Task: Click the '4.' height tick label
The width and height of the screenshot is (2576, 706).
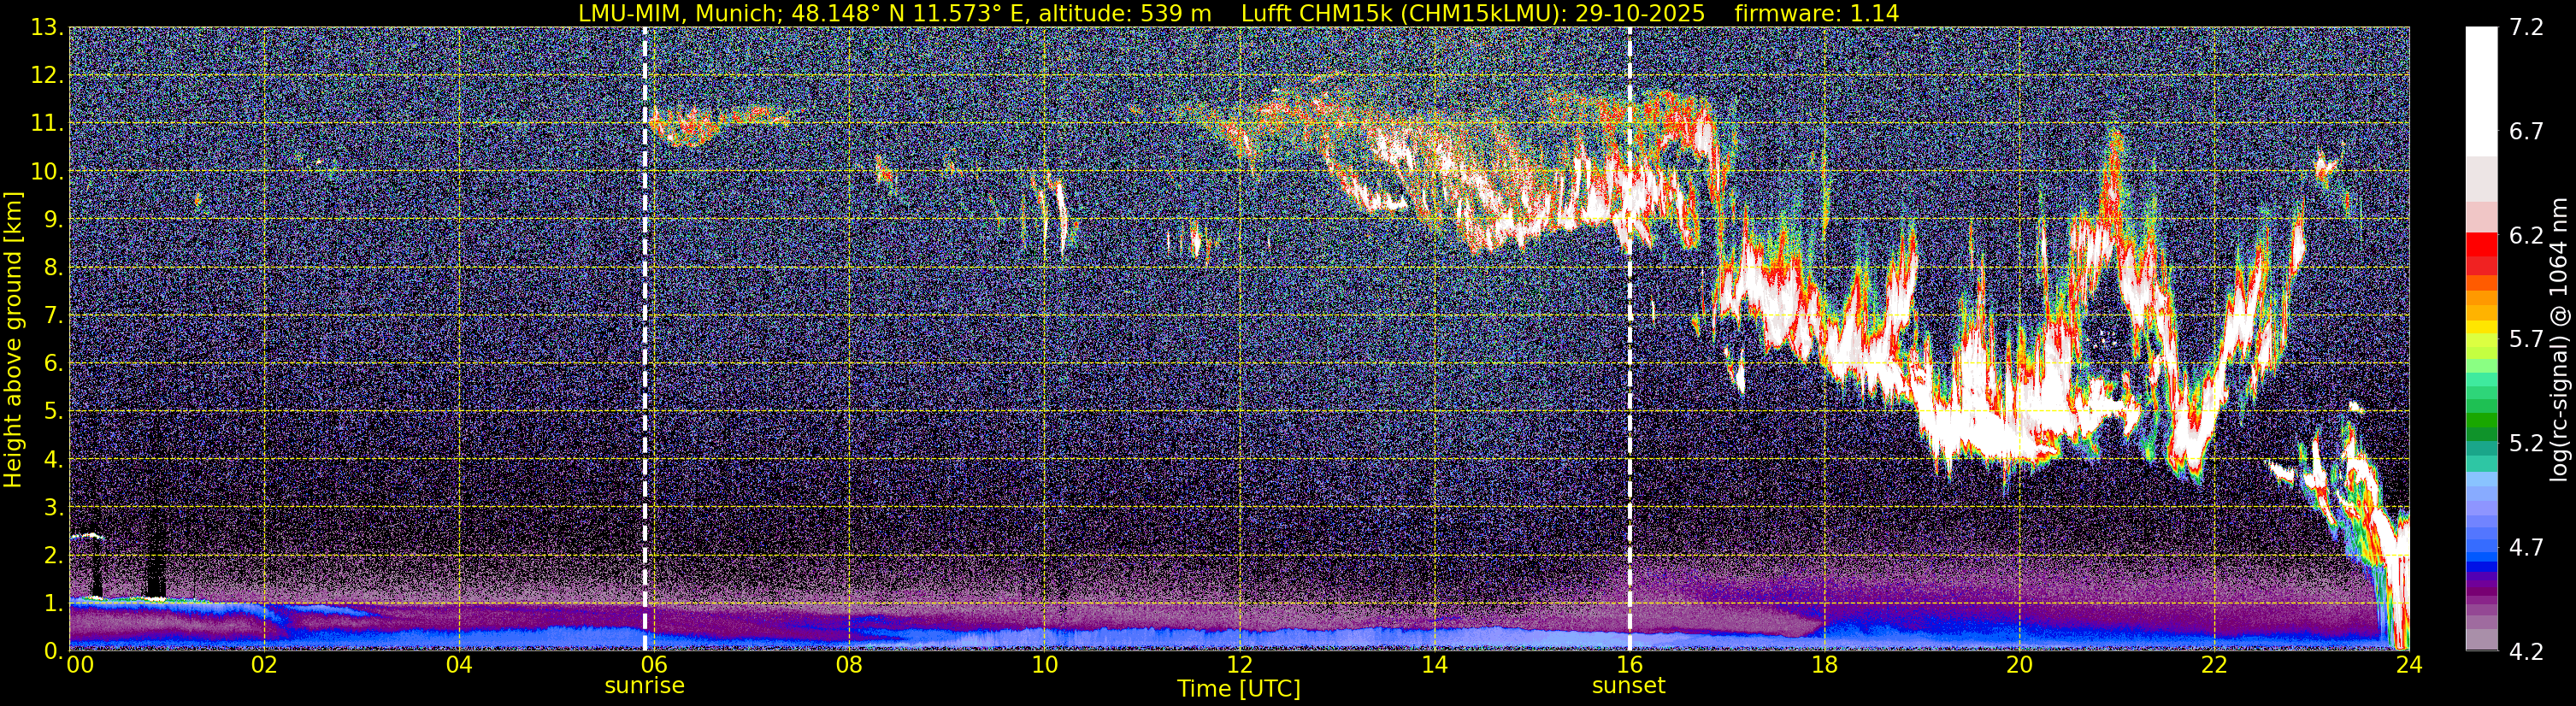Action: click(53, 460)
